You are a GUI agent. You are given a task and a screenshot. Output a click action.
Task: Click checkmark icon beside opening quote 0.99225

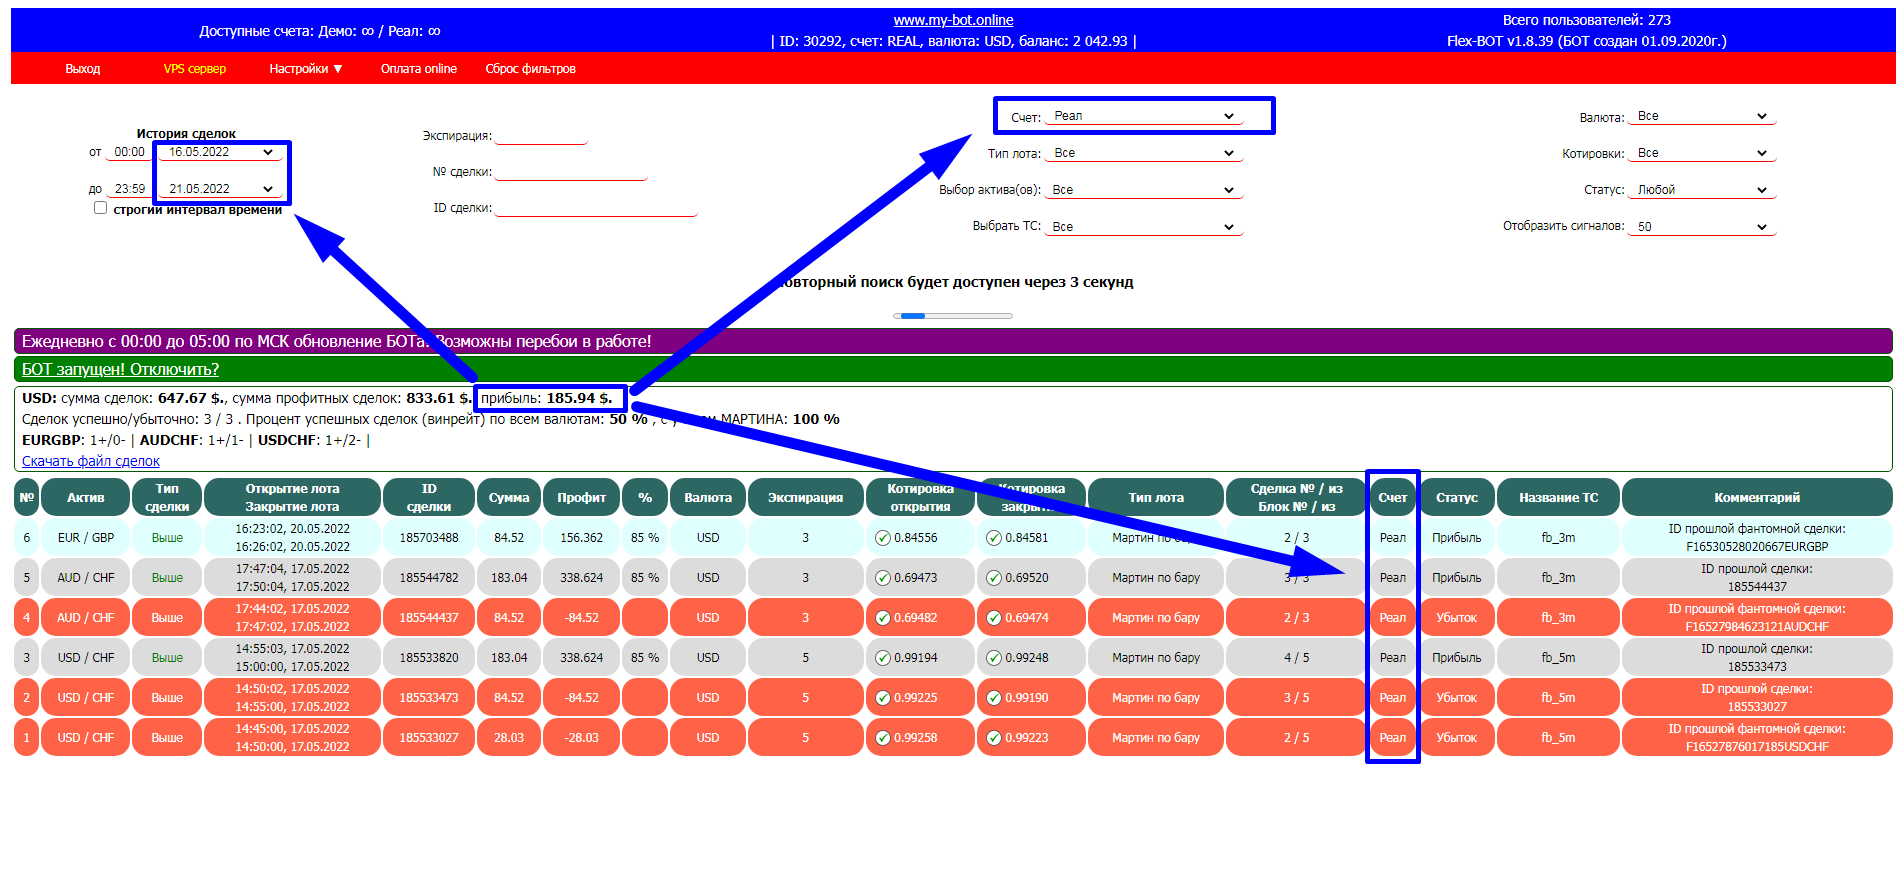883,698
